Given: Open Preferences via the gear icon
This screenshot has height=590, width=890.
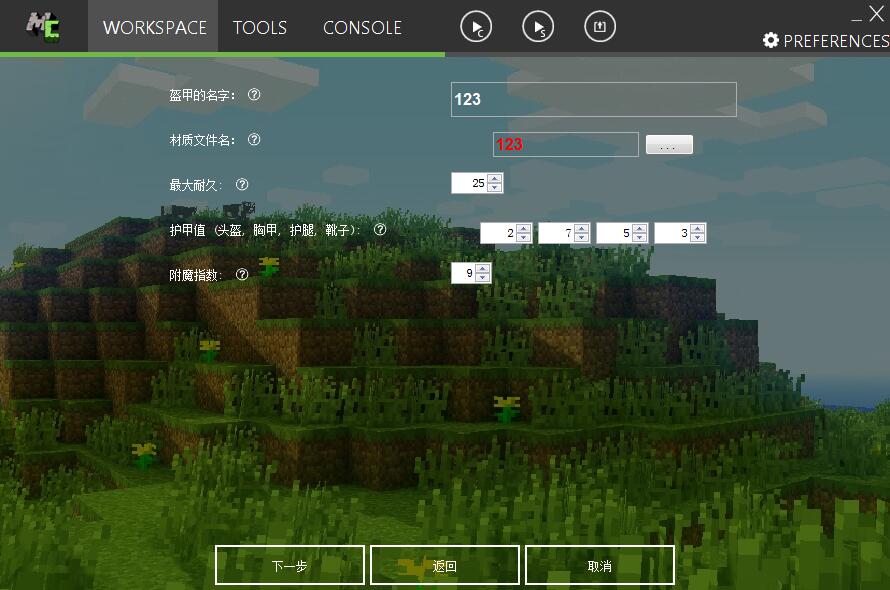Looking at the screenshot, I should [x=770, y=40].
